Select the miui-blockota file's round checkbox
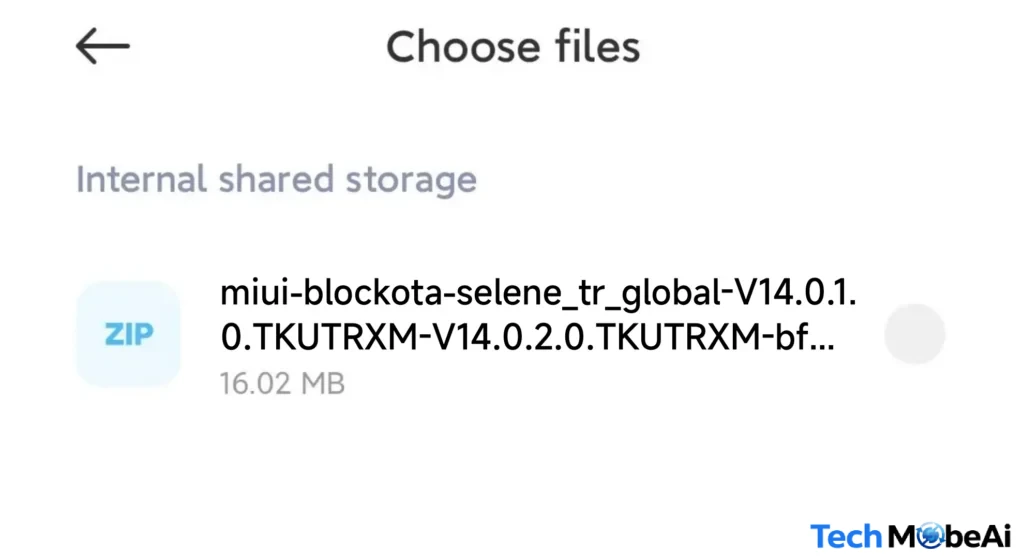The height and width of the screenshot is (559, 1024). (914, 334)
